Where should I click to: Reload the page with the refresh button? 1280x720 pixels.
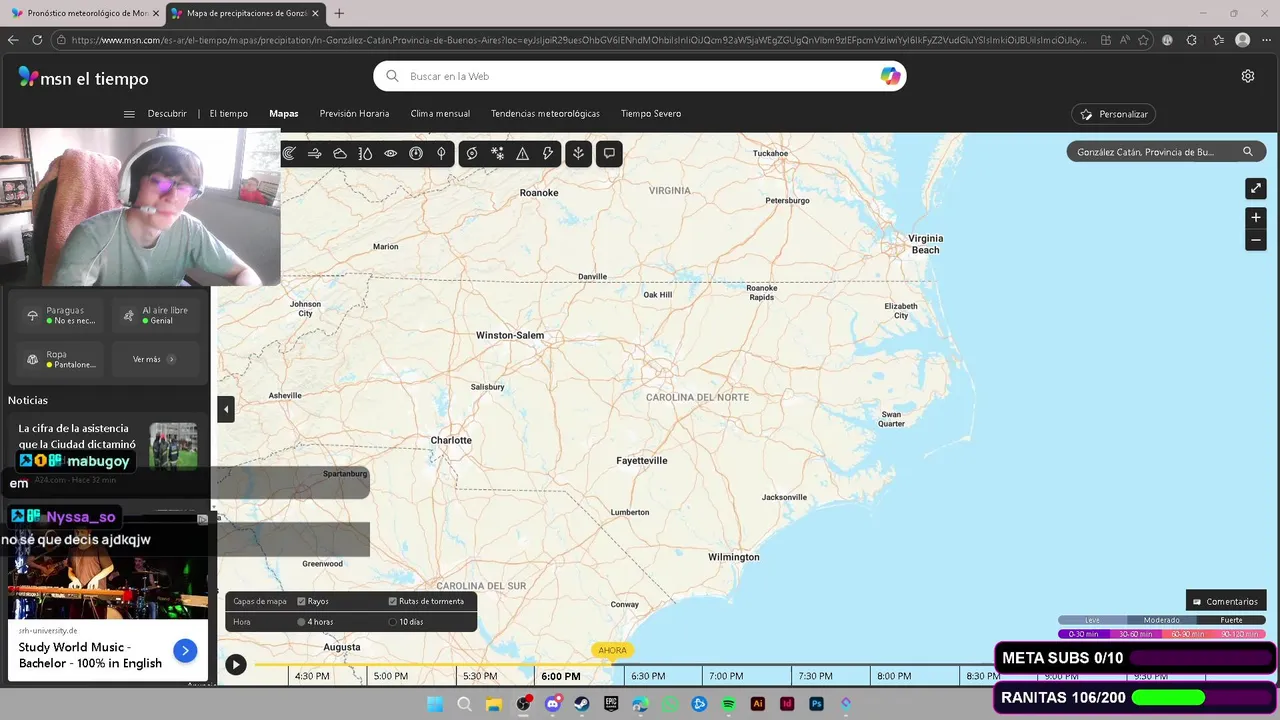(37, 40)
